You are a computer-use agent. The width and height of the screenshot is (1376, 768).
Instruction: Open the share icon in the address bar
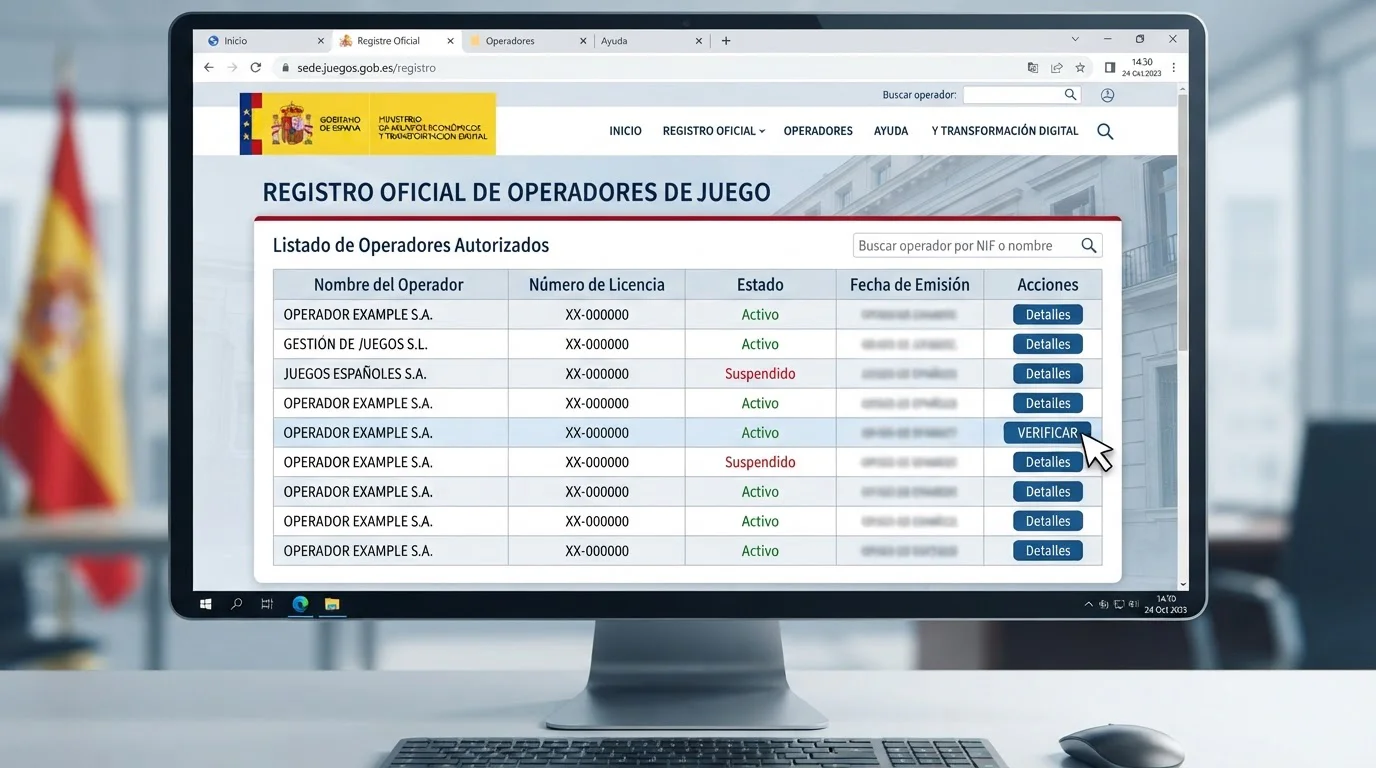pyautogui.click(x=1056, y=68)
